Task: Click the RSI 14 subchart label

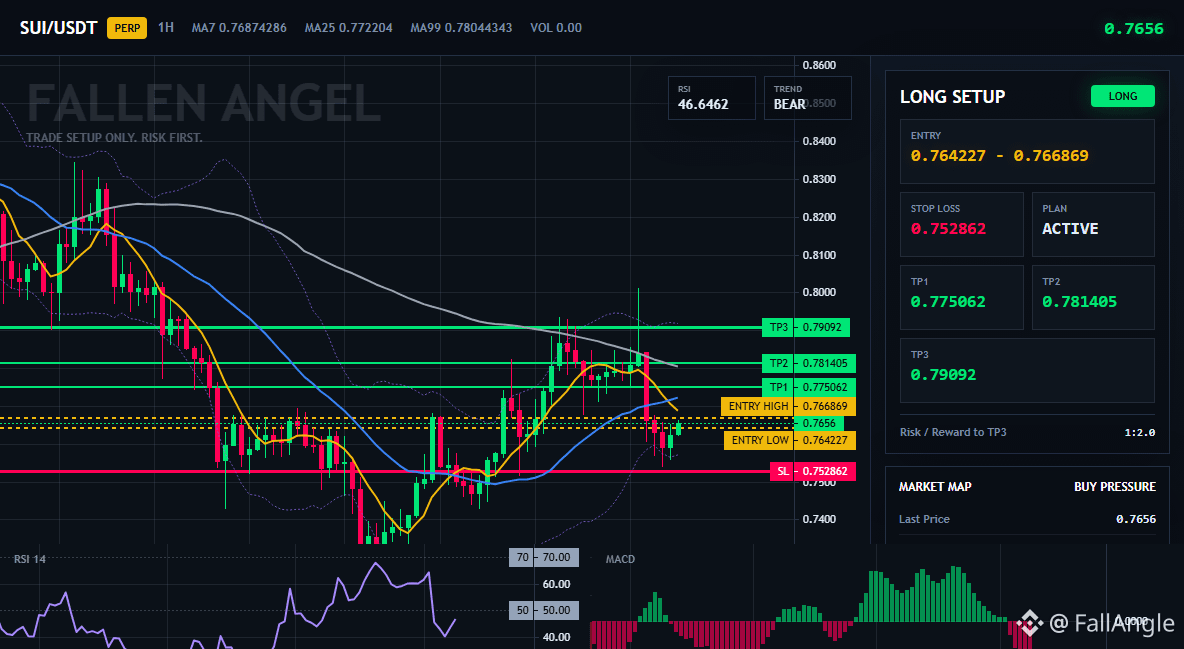Action: (x=29, y=559)
